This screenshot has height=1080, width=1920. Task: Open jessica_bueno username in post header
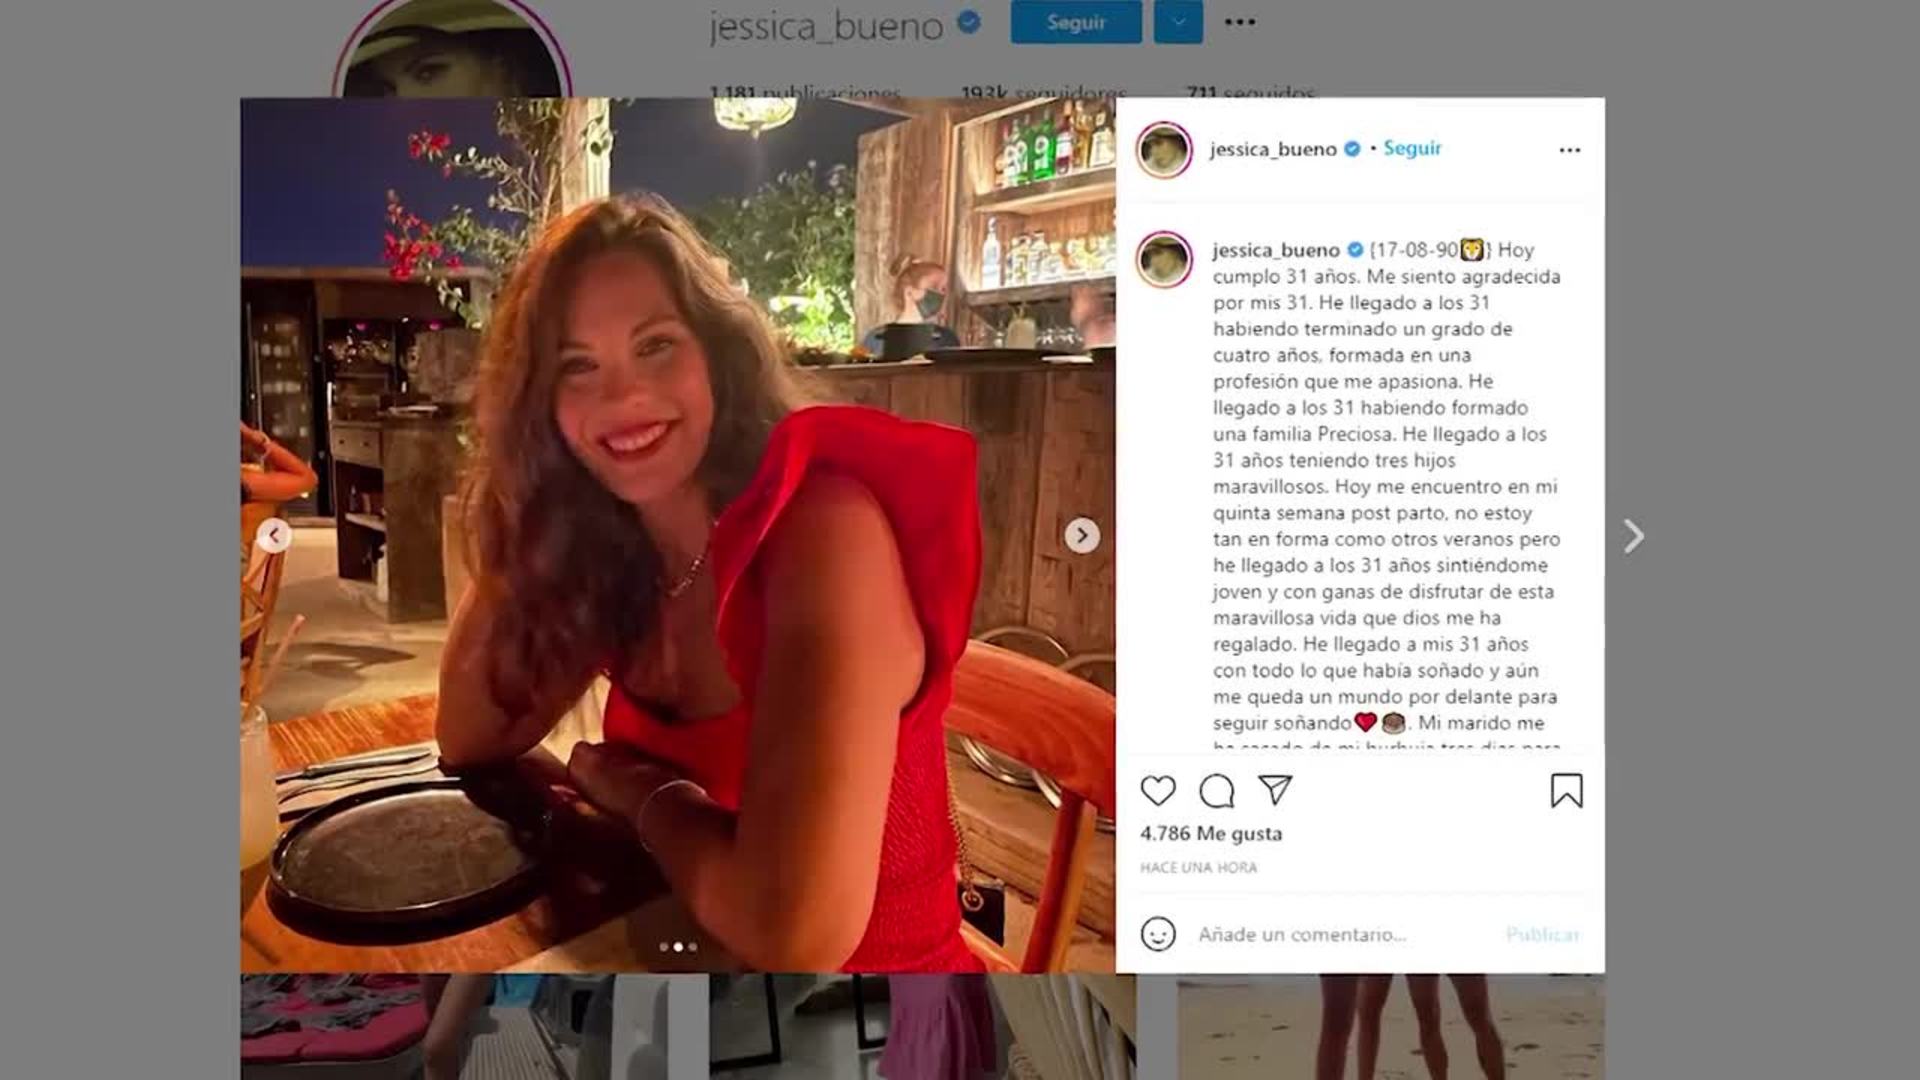pyautogui.click(x=1273, y=149)
